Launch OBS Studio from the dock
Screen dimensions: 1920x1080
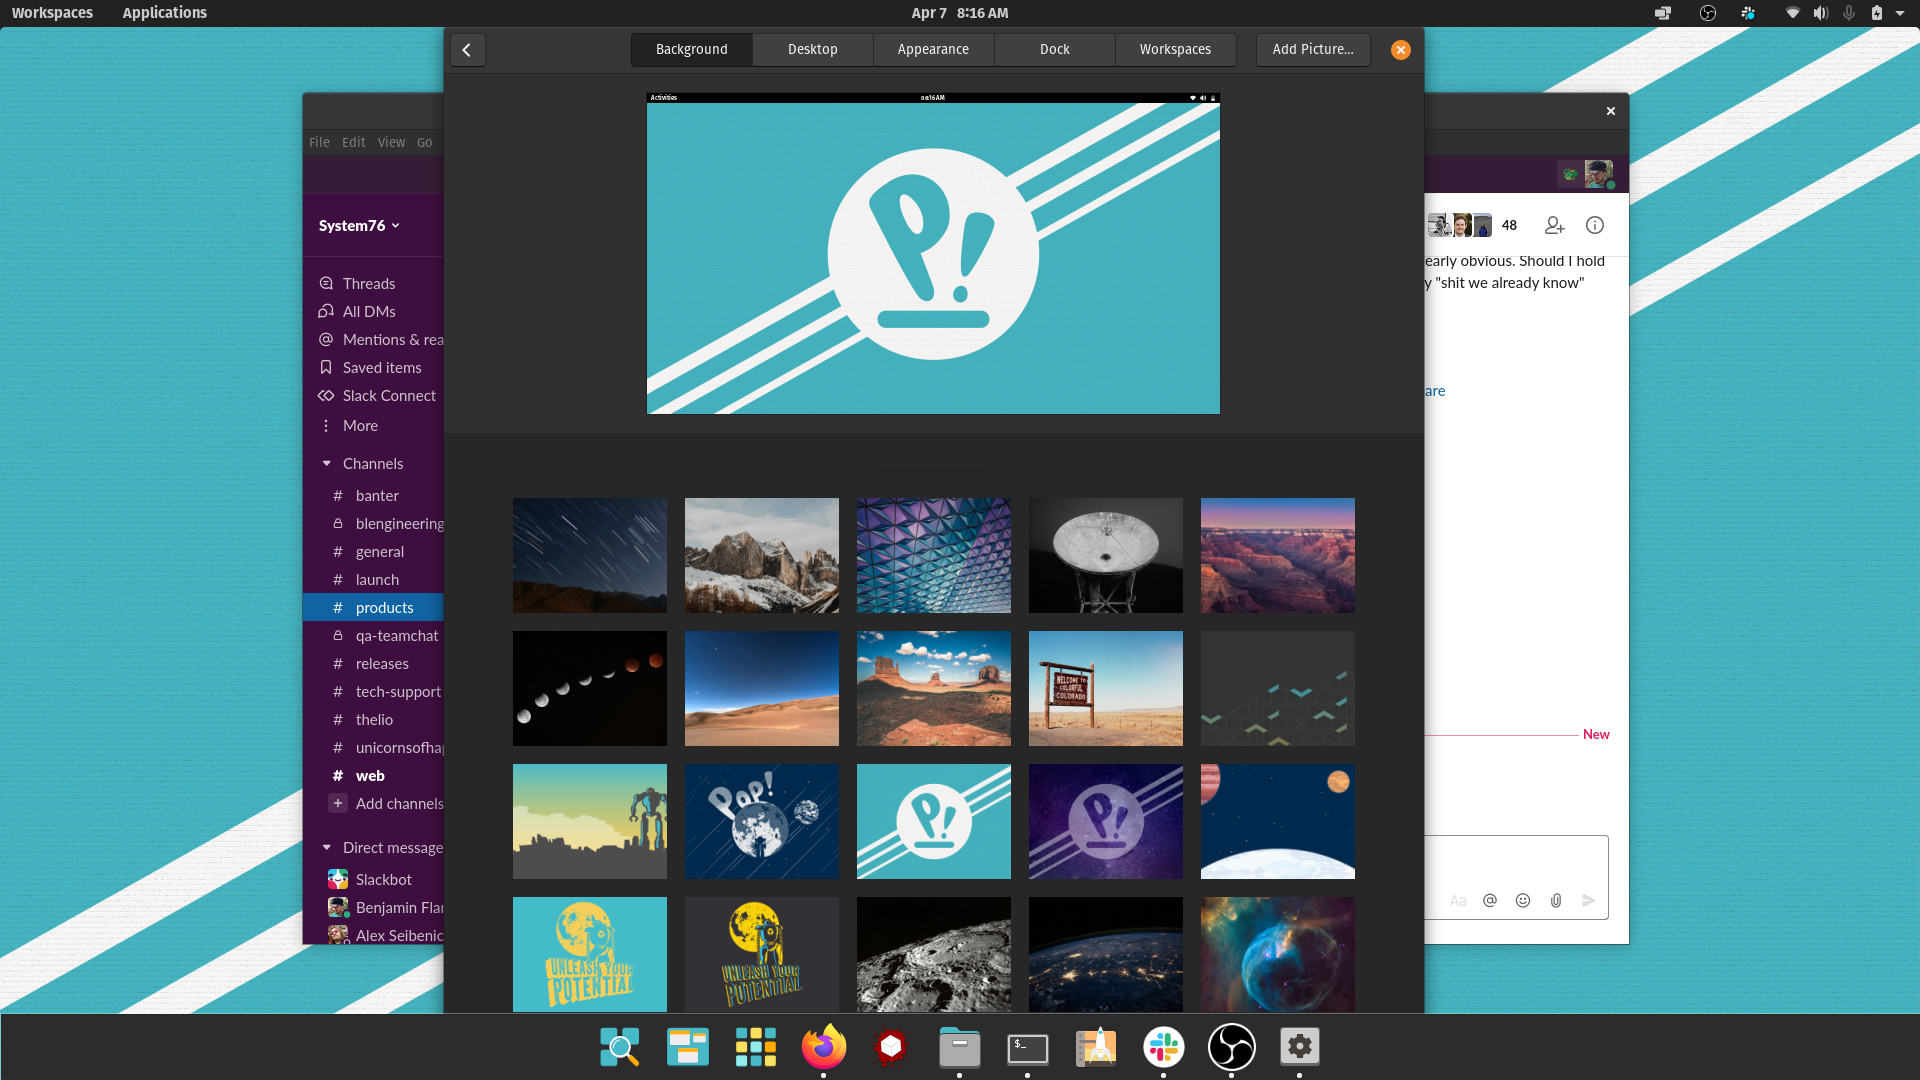coord(1231,1047)
